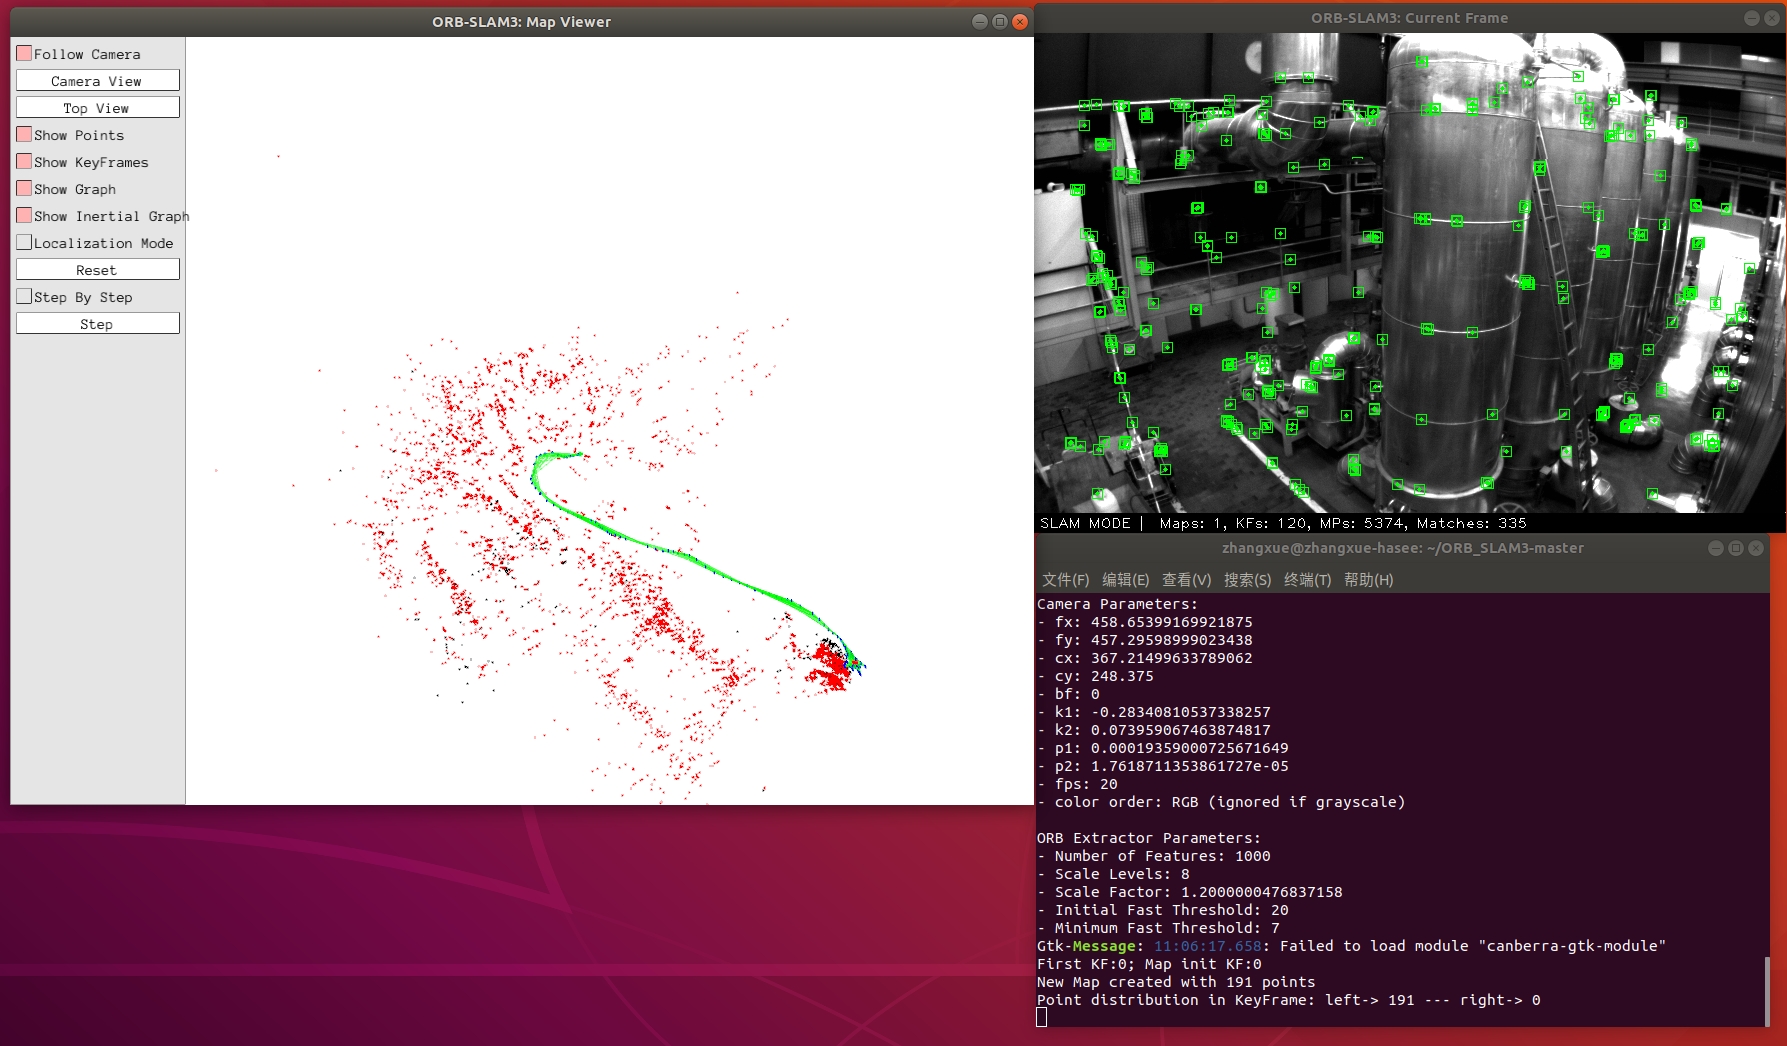1787x1046 pixels.
Task: Click the 'Matches: 335' status text
Action: pyautogui.click(x=1472, y=523)
